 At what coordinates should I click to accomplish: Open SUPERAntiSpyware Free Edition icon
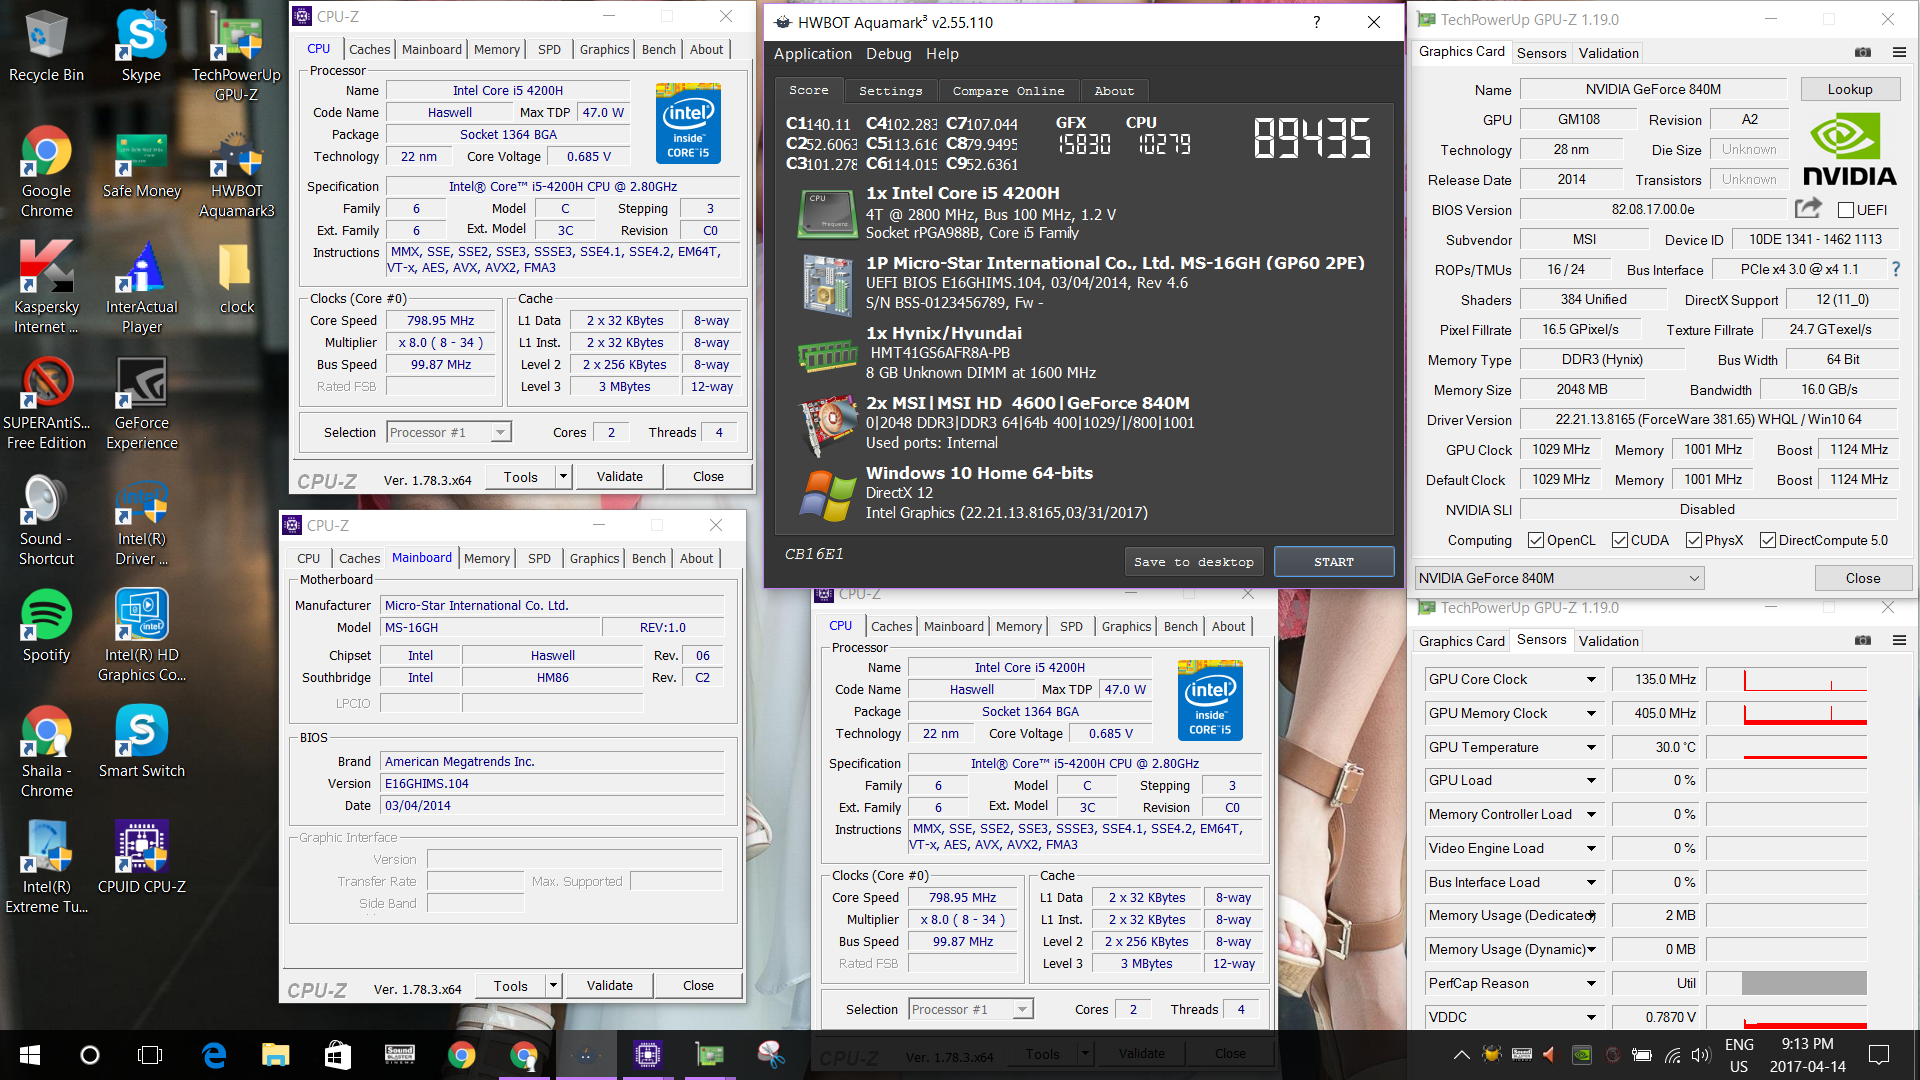tap(46, 404)
